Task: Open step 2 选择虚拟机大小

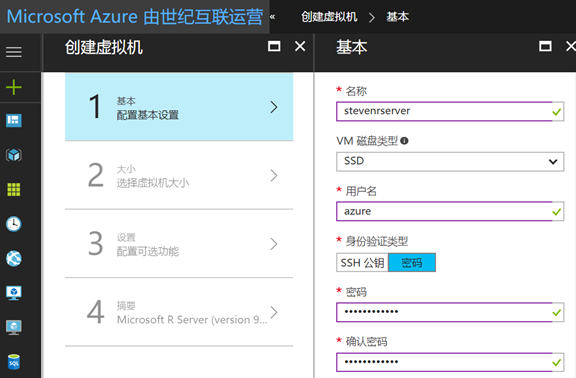Action: coord(179,175)
